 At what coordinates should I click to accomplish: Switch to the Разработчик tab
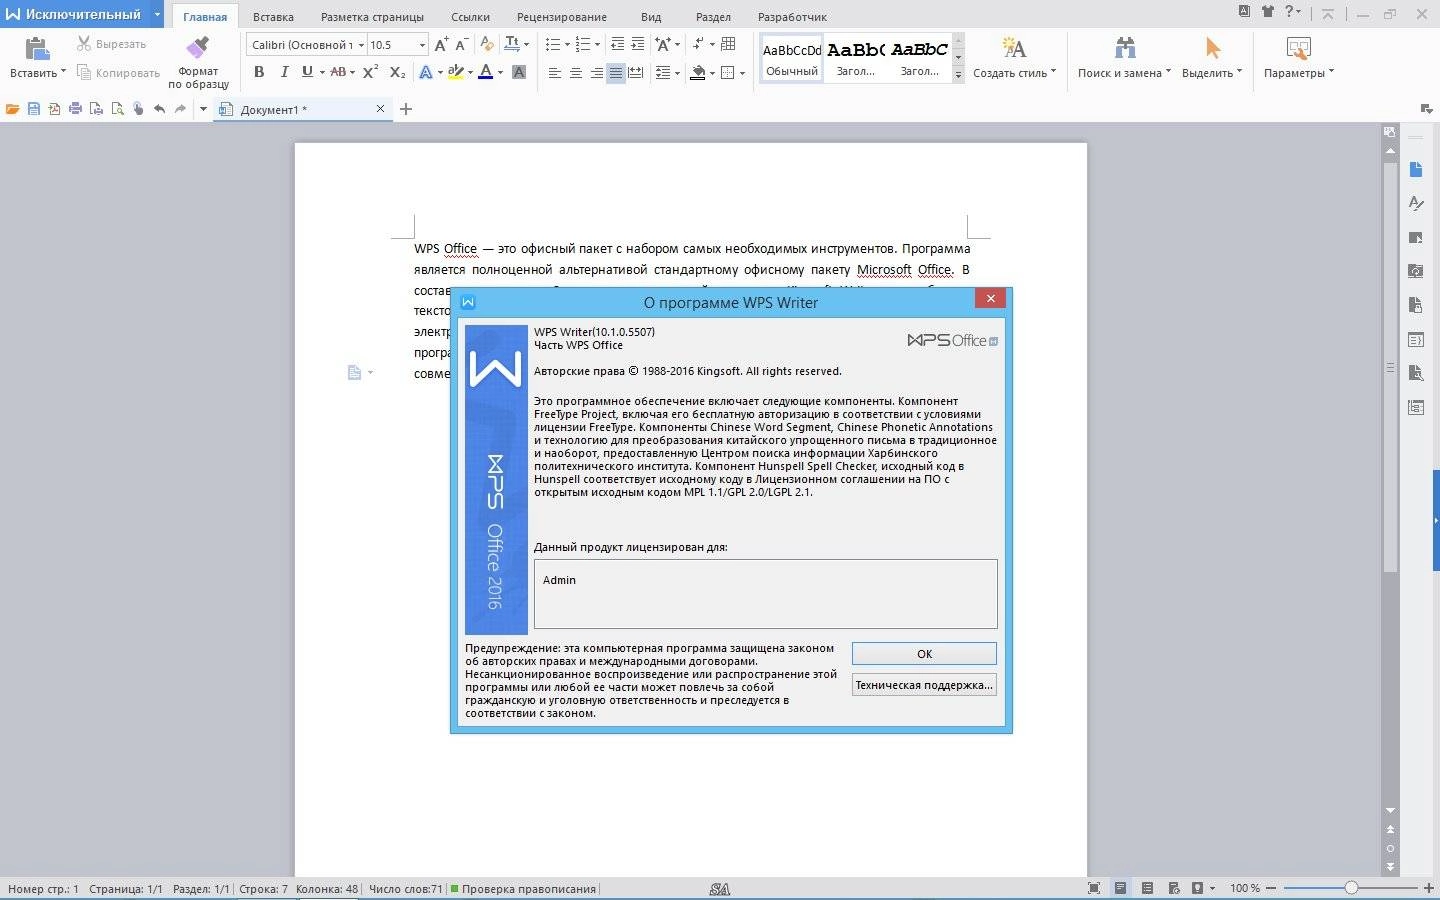(x=792, y=17)
